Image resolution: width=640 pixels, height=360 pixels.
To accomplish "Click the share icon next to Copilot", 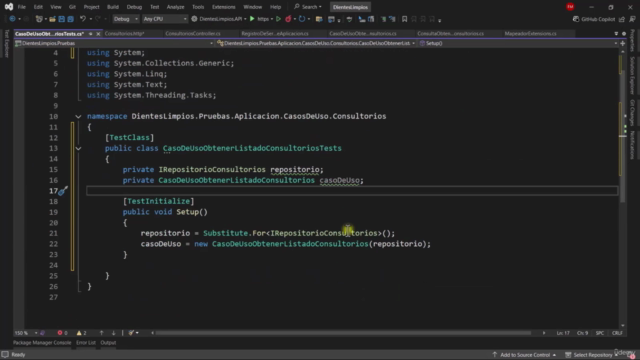I will 622,19.
